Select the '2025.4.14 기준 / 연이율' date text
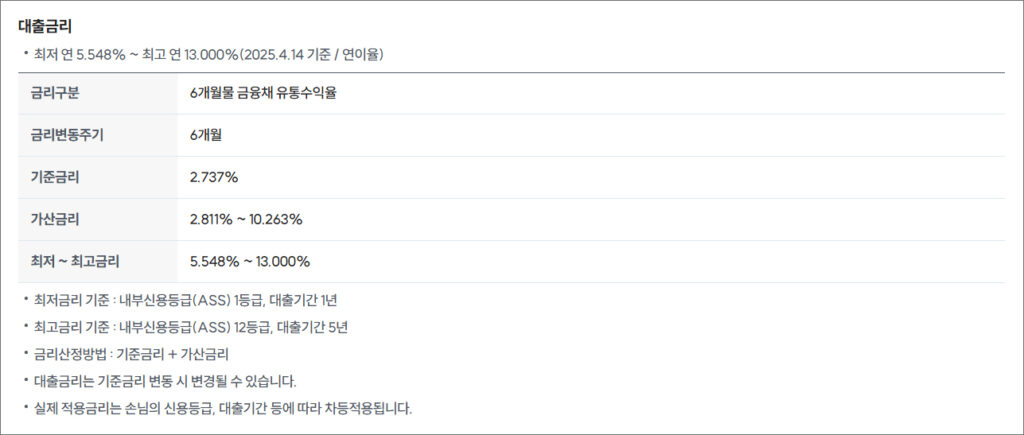Viewport: 1024px width, 435px height. click(x=311, y=54)
